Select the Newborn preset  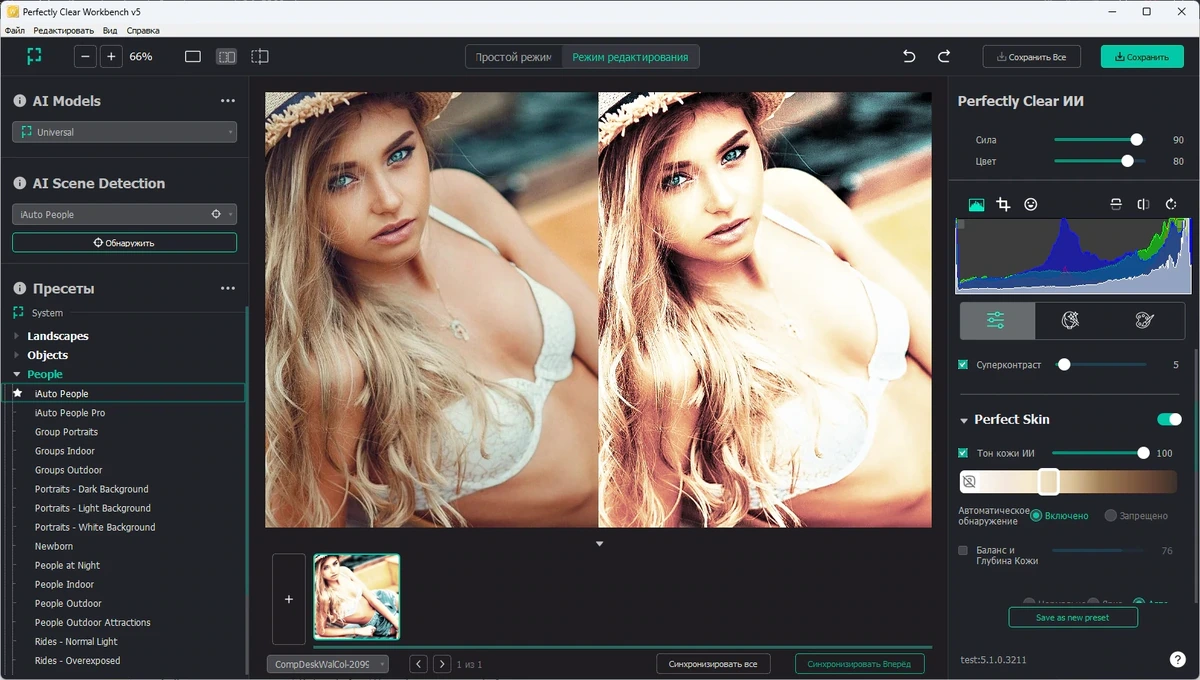click(54, 546)
